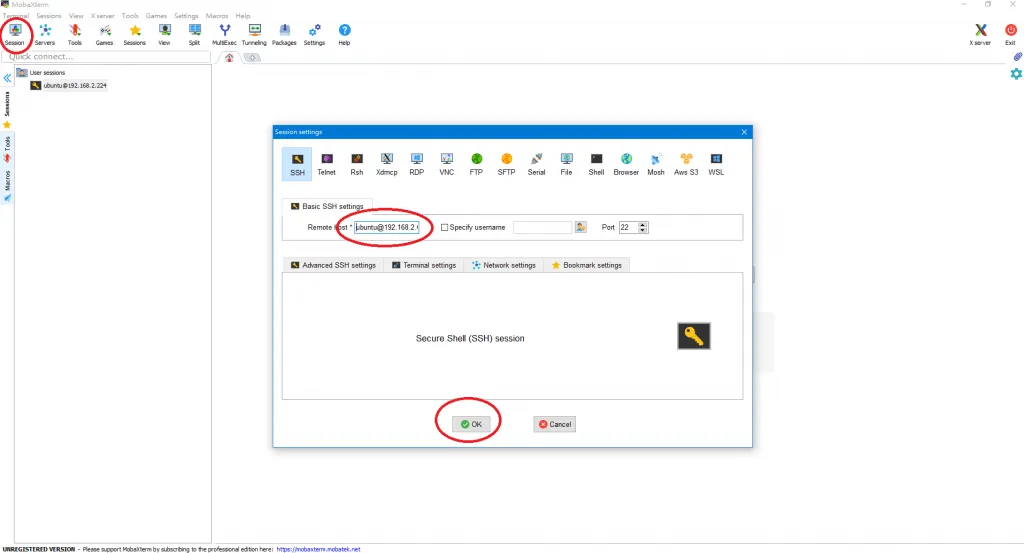Click the Tunneling toolbar icon
Screen dimensions: 1024x553
point(254,35)
